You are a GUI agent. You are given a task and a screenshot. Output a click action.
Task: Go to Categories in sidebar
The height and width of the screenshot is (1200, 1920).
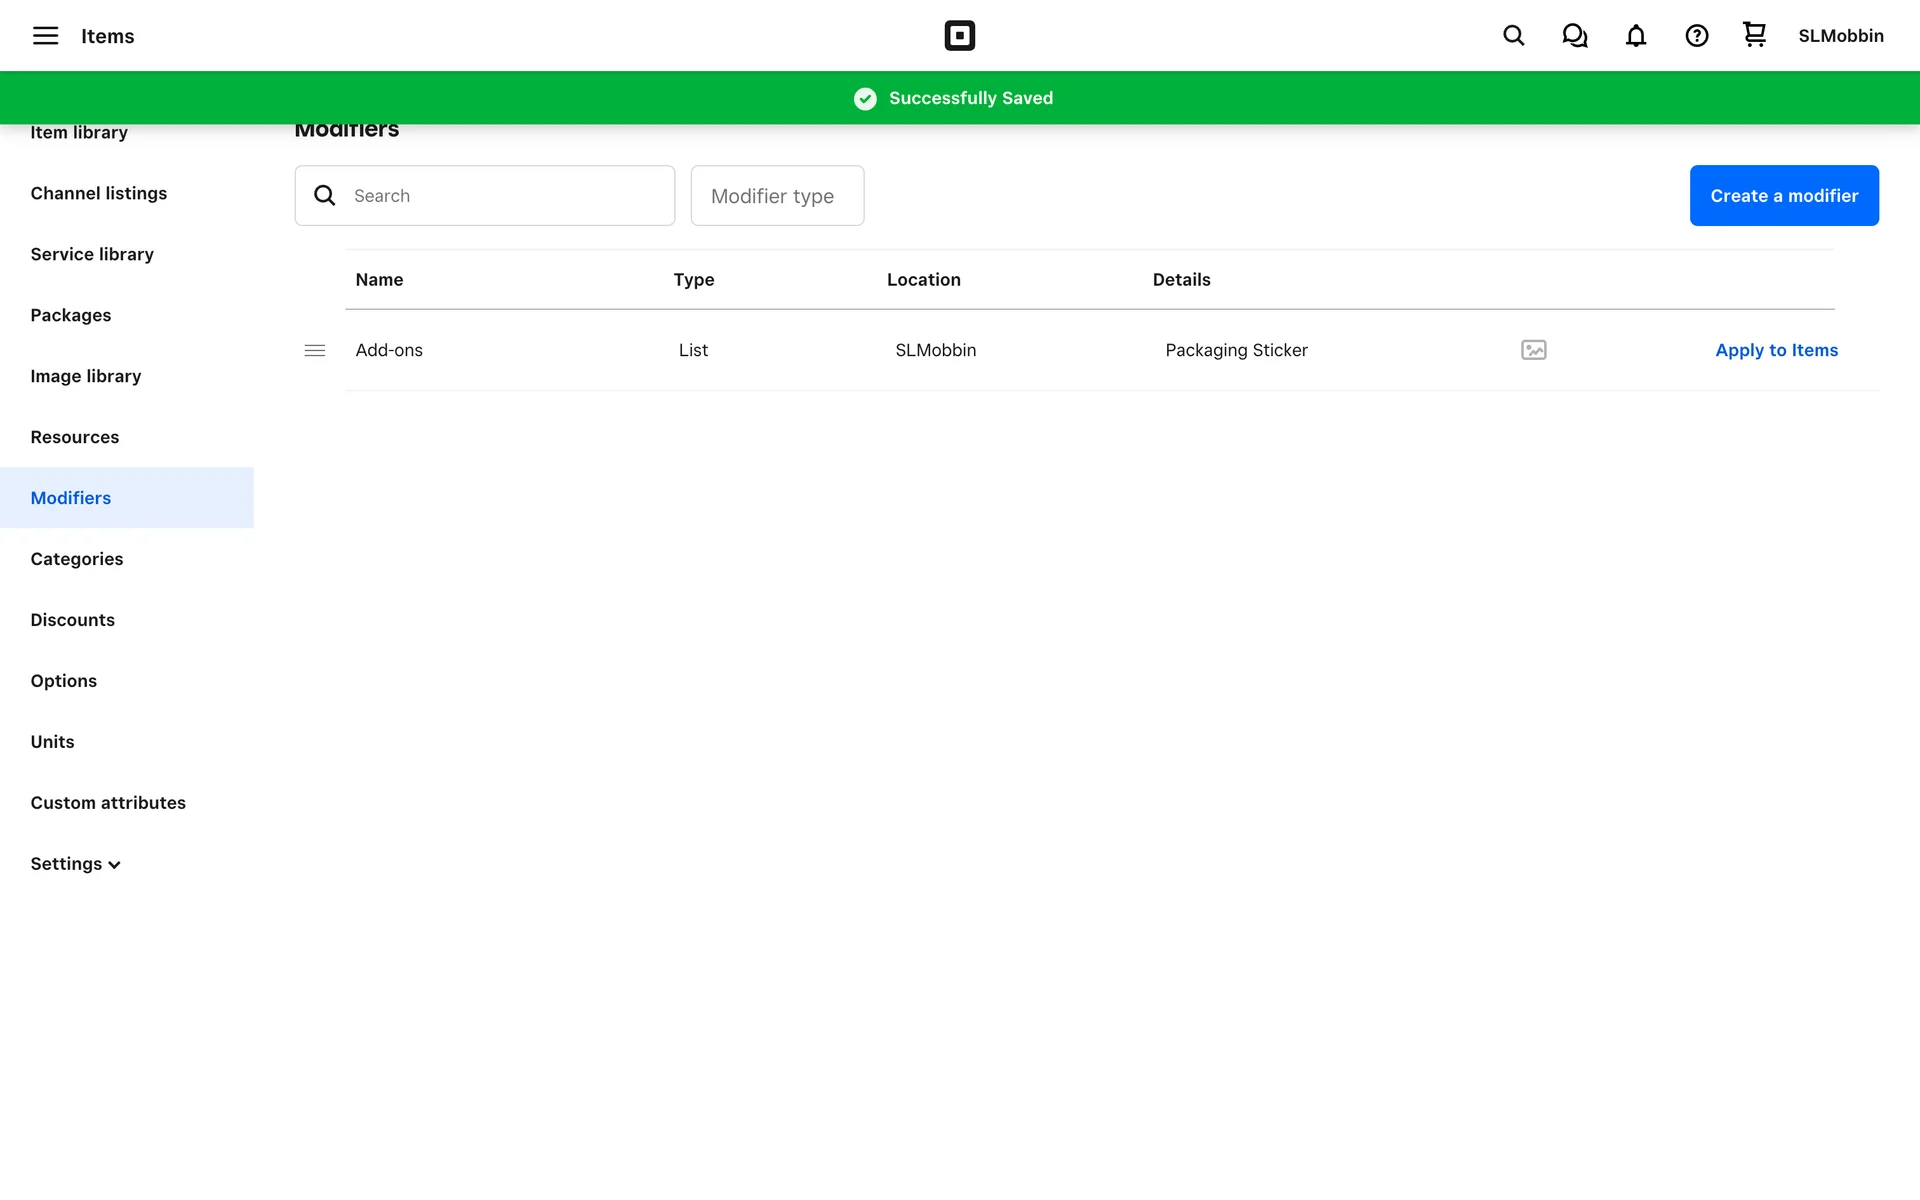coord(77,559)
